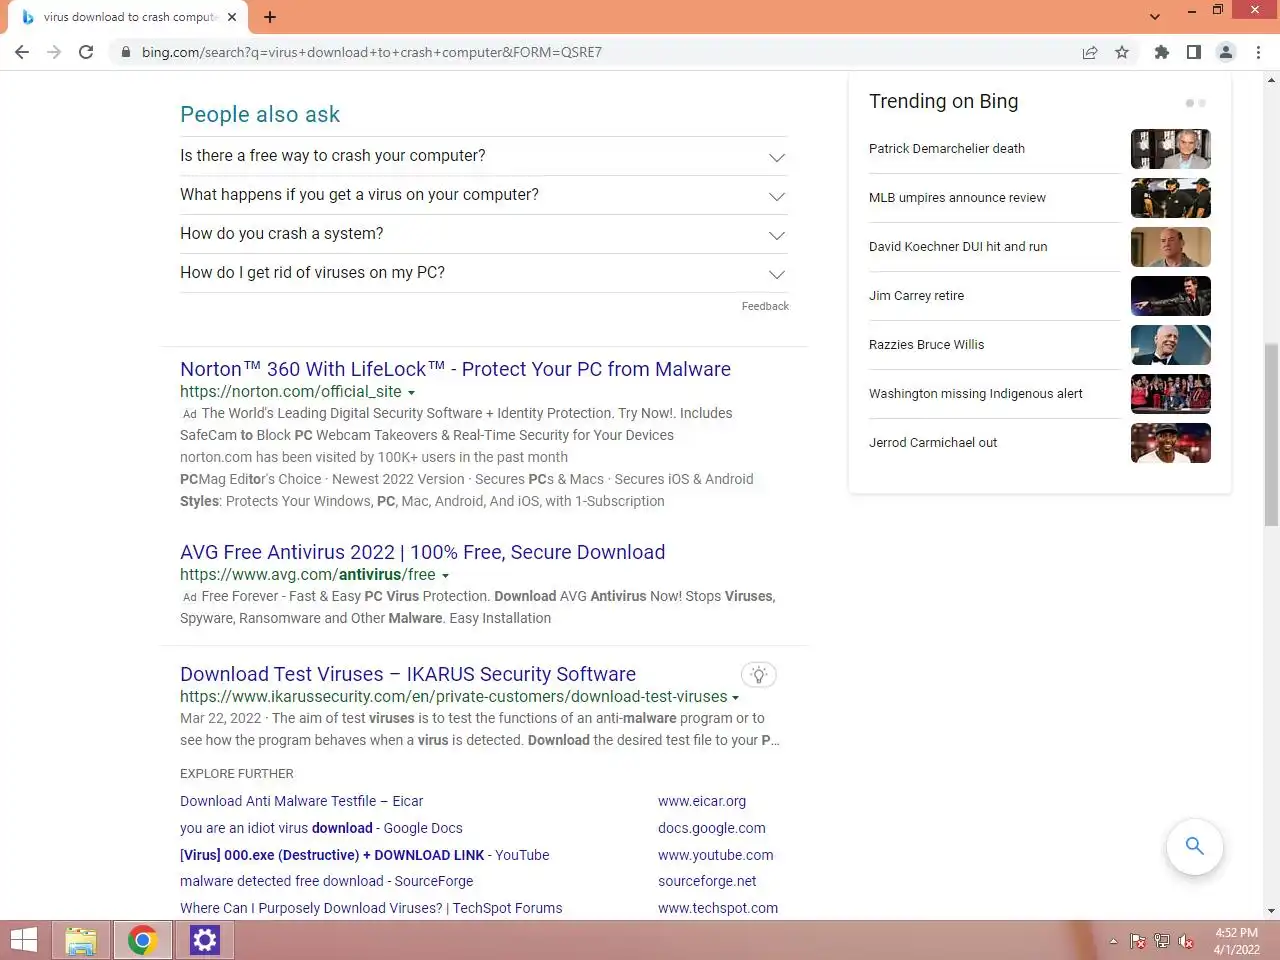Open the 000.exe Destructive YouTube link
The image size is (1280, 960).
tap(364, 855)
